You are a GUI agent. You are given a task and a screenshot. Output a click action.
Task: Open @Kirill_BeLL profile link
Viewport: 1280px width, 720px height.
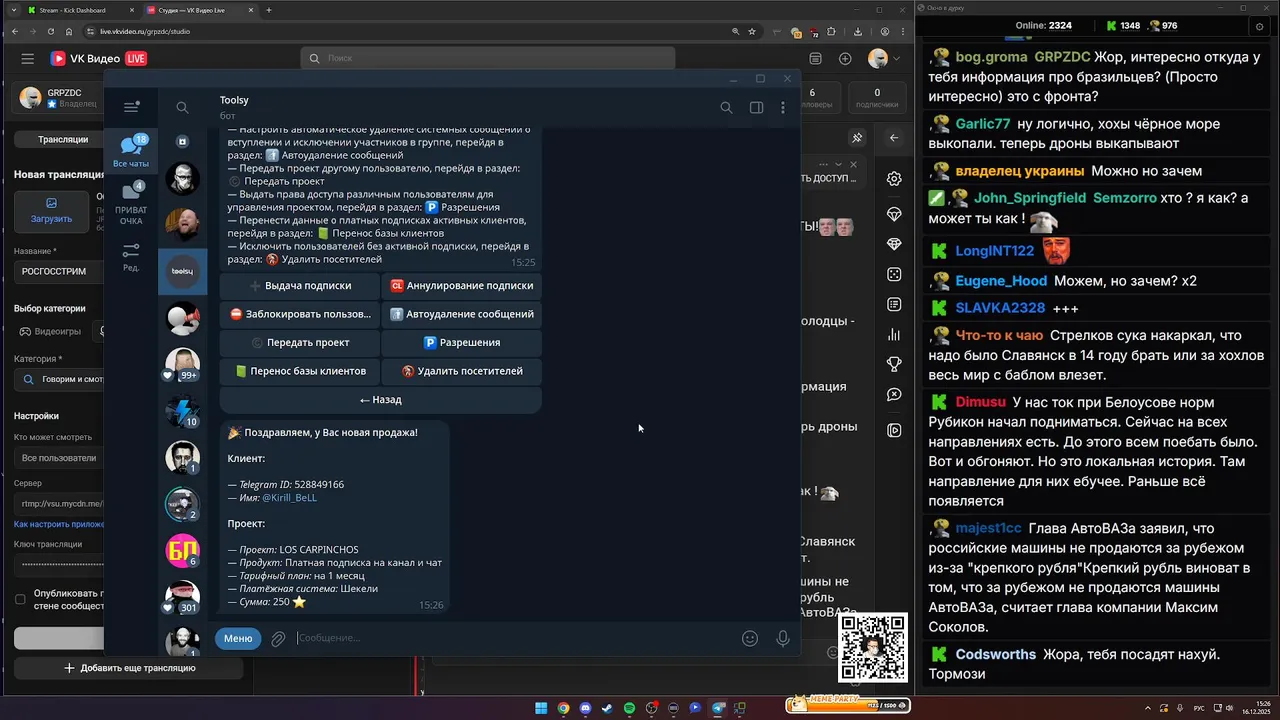(x=289, y=497)
